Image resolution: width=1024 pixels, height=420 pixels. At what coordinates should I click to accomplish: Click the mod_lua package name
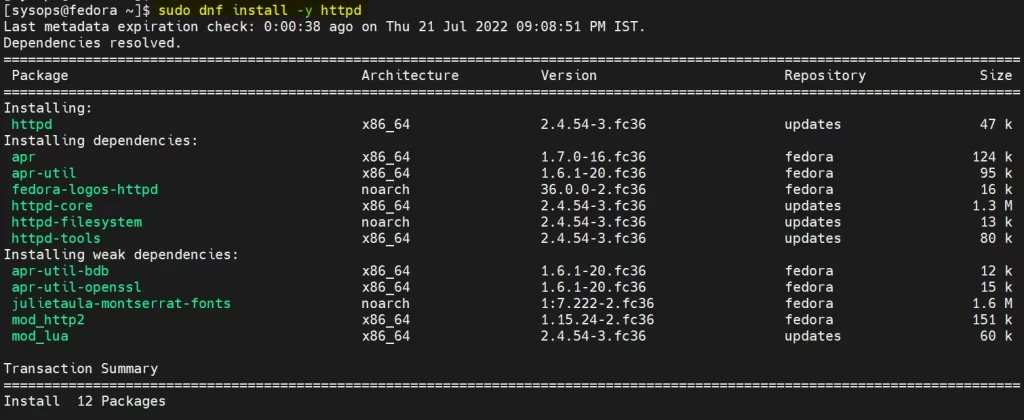point(40,336)
